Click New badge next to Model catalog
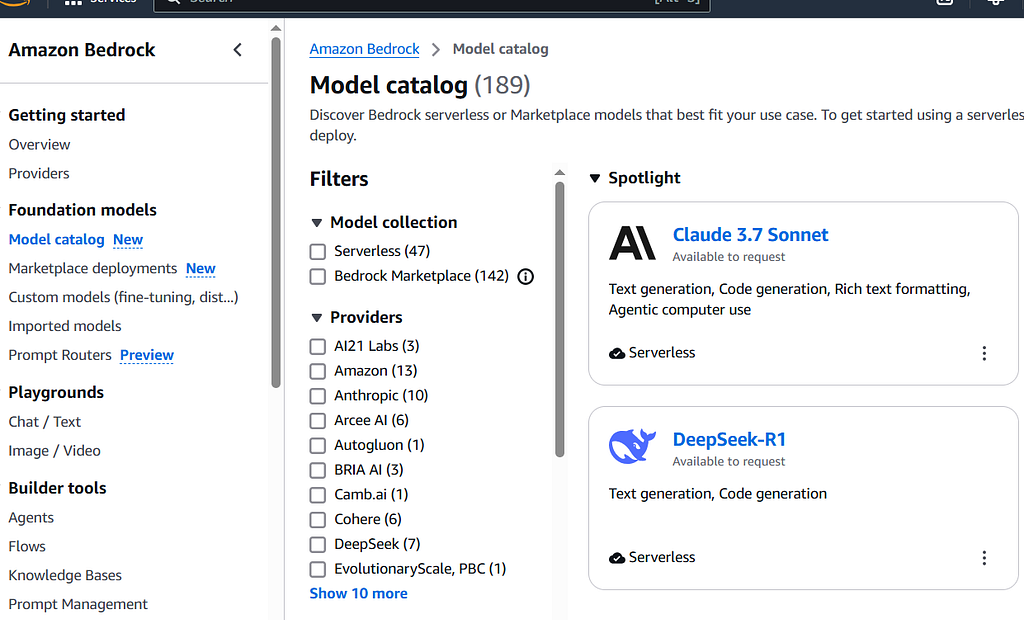The image size is (1024, 620). pyautogui.click(x=128, y=240)
